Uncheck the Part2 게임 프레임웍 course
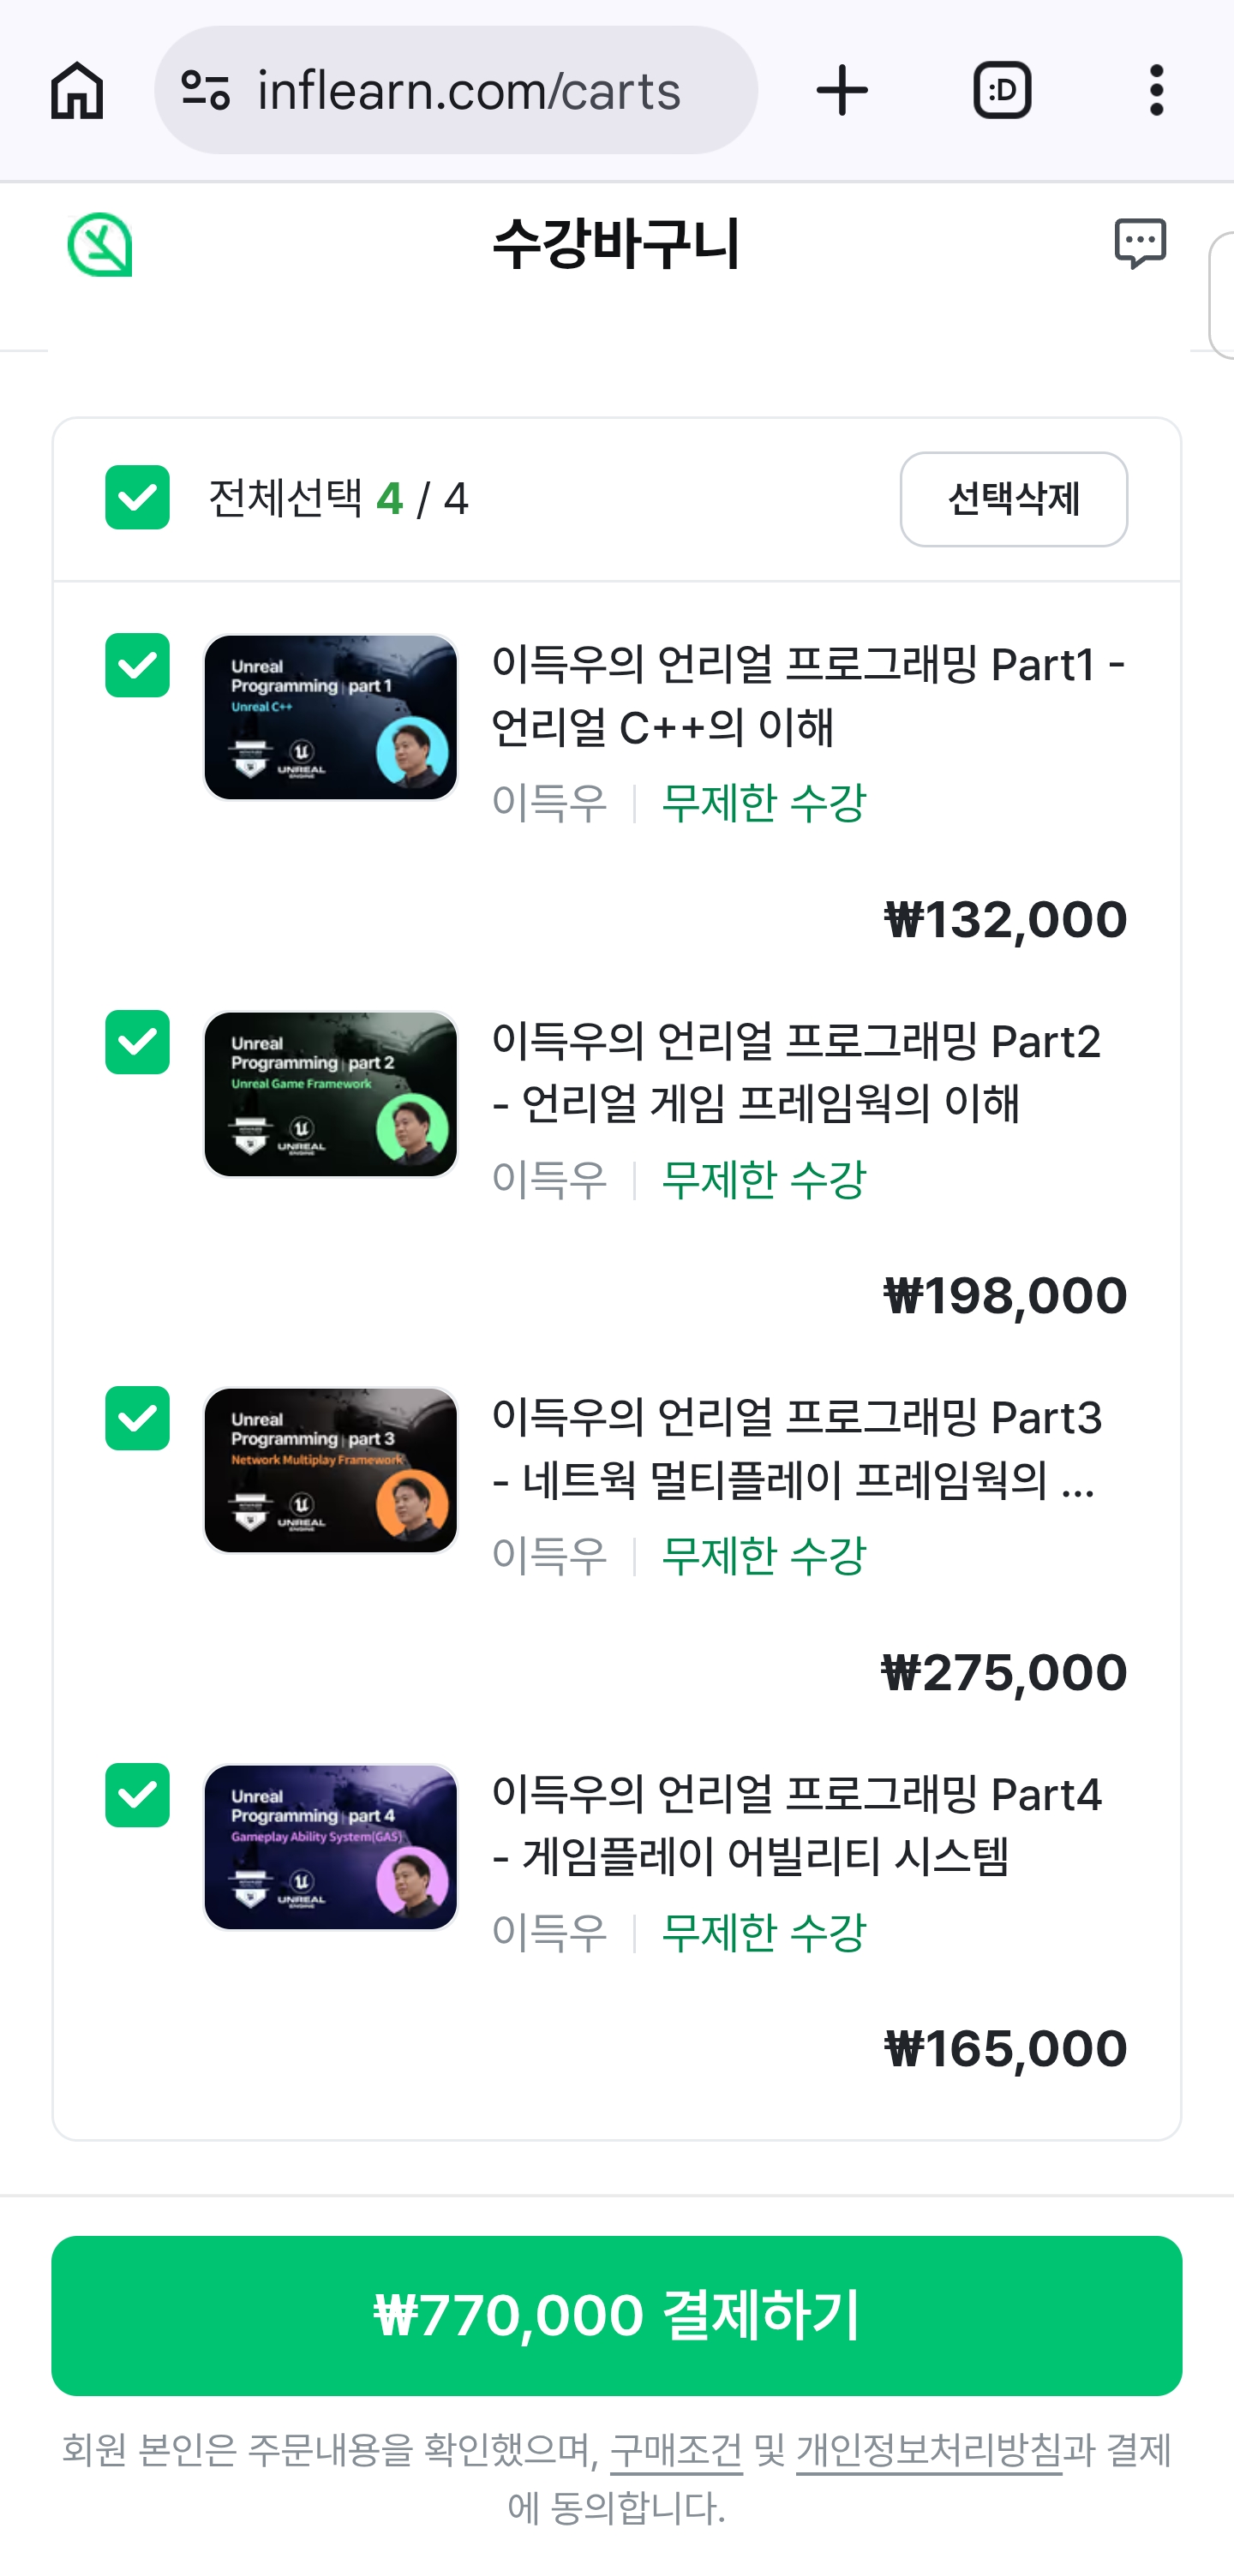 tap(138, 1042)
